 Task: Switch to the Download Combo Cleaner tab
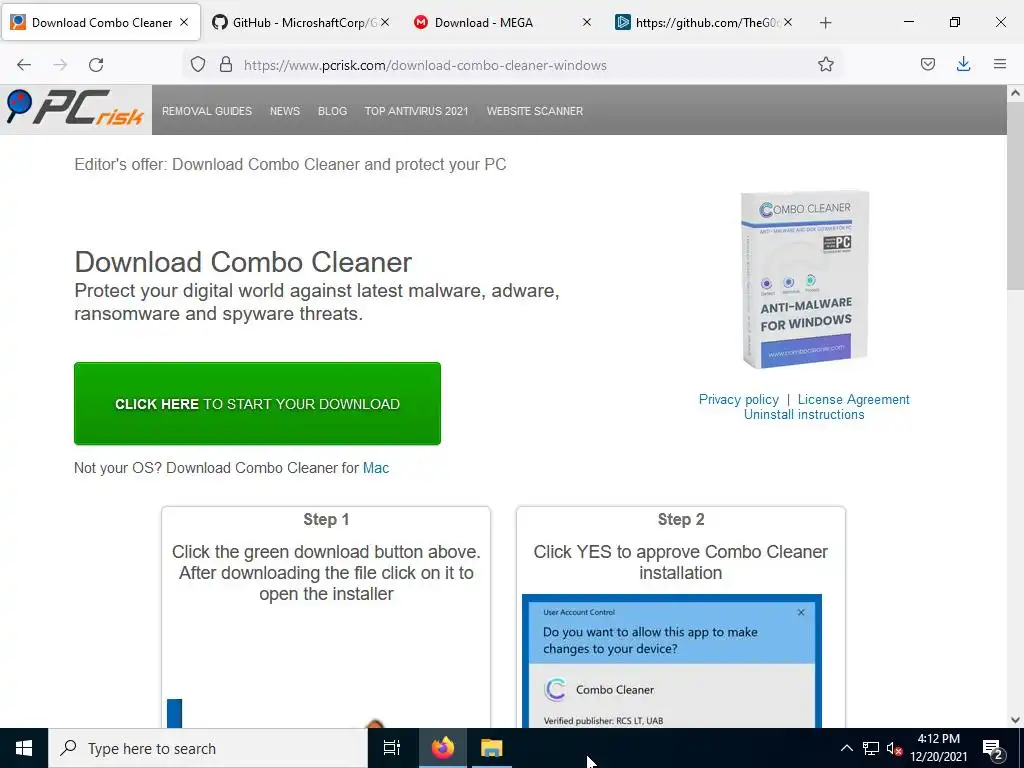[x=101, y=22]
